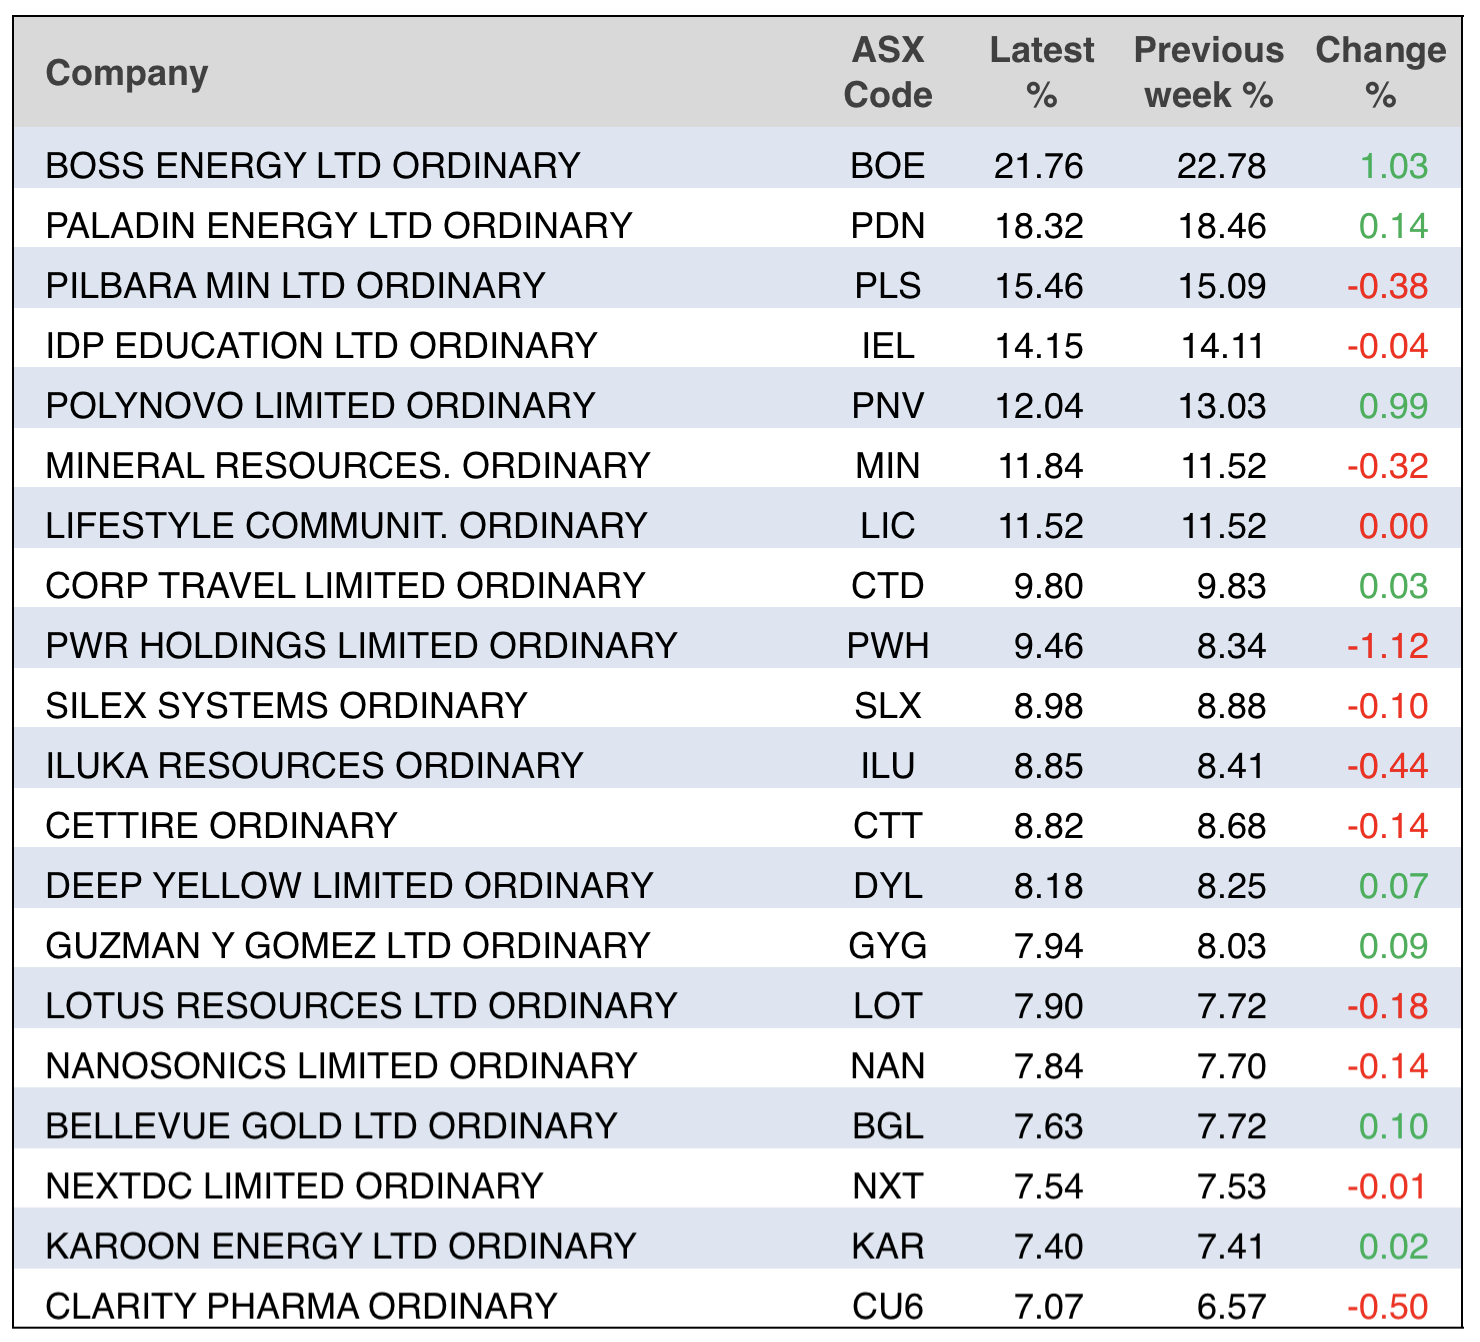
Task: Click the ASX Code column header
Action: click(x=887, y=73)
